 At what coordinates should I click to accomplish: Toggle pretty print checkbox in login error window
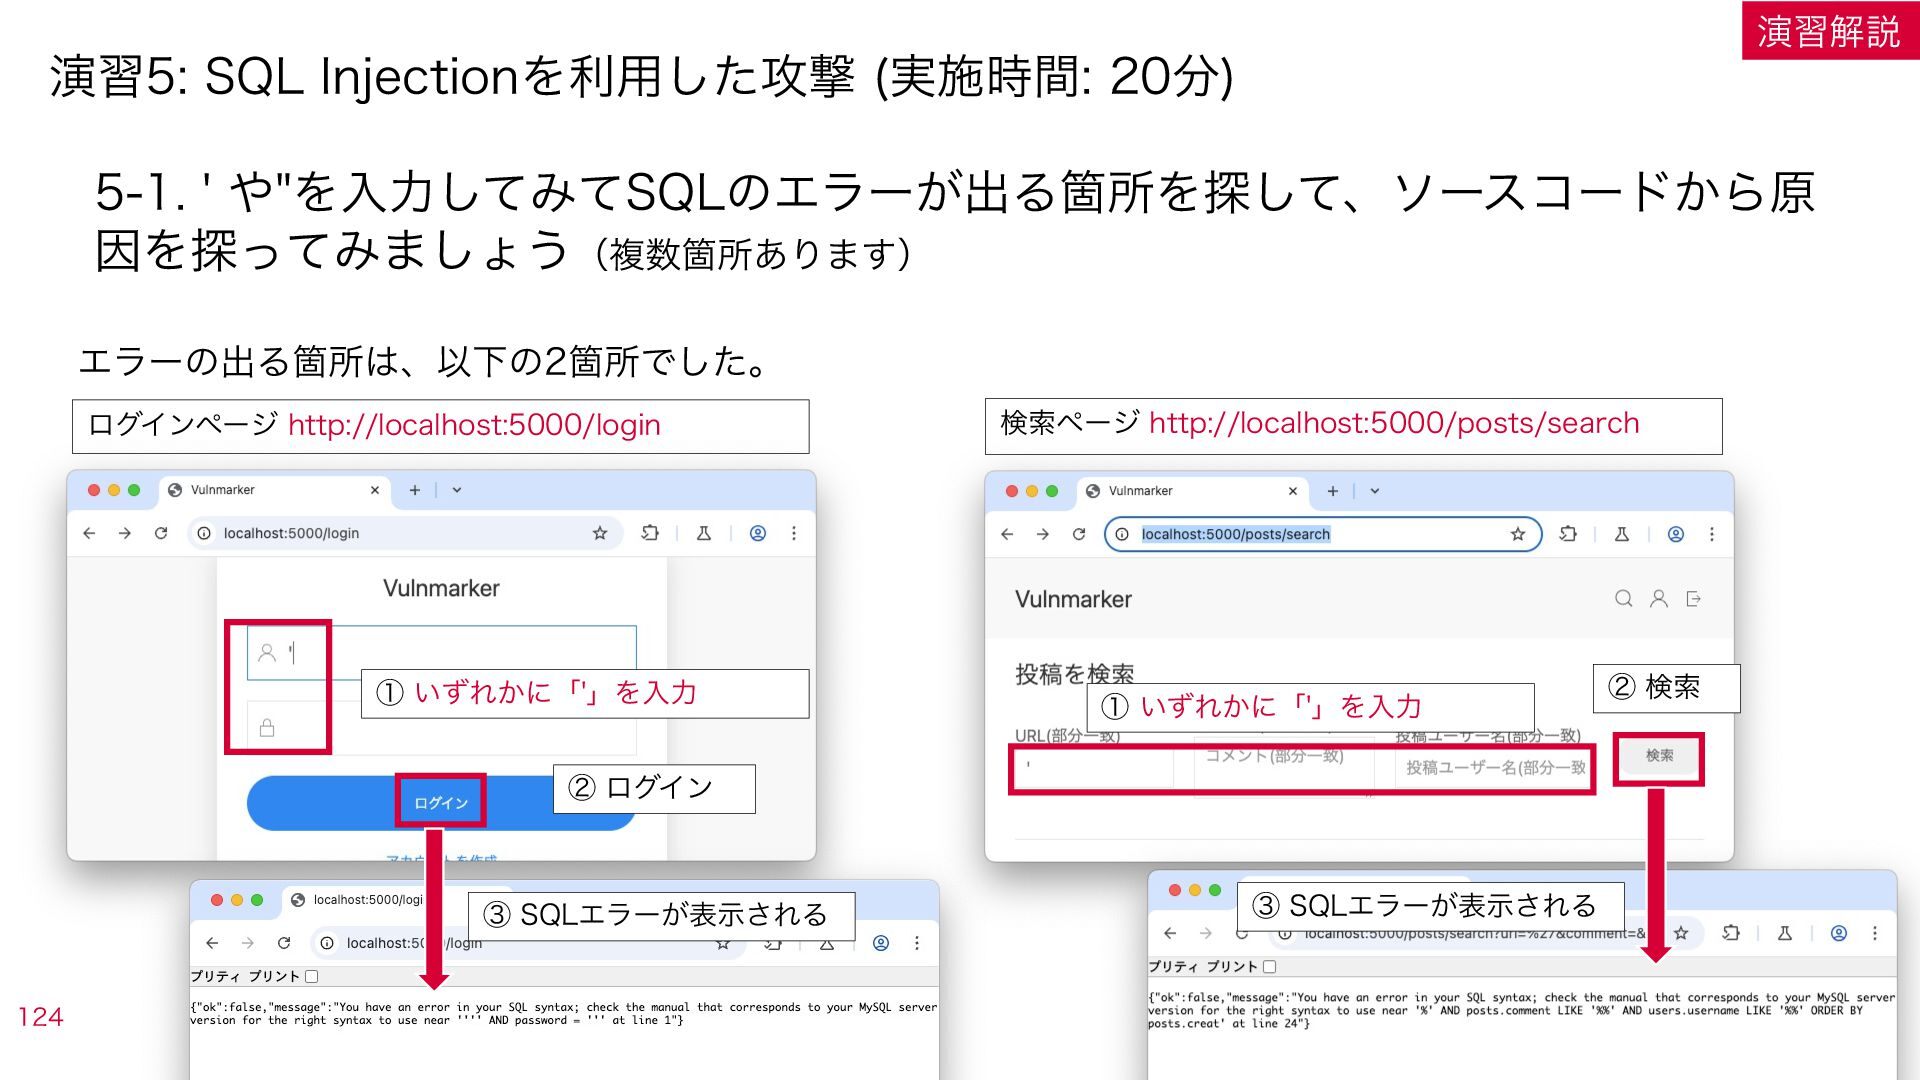pyautogui.click(x=312, y=976)
